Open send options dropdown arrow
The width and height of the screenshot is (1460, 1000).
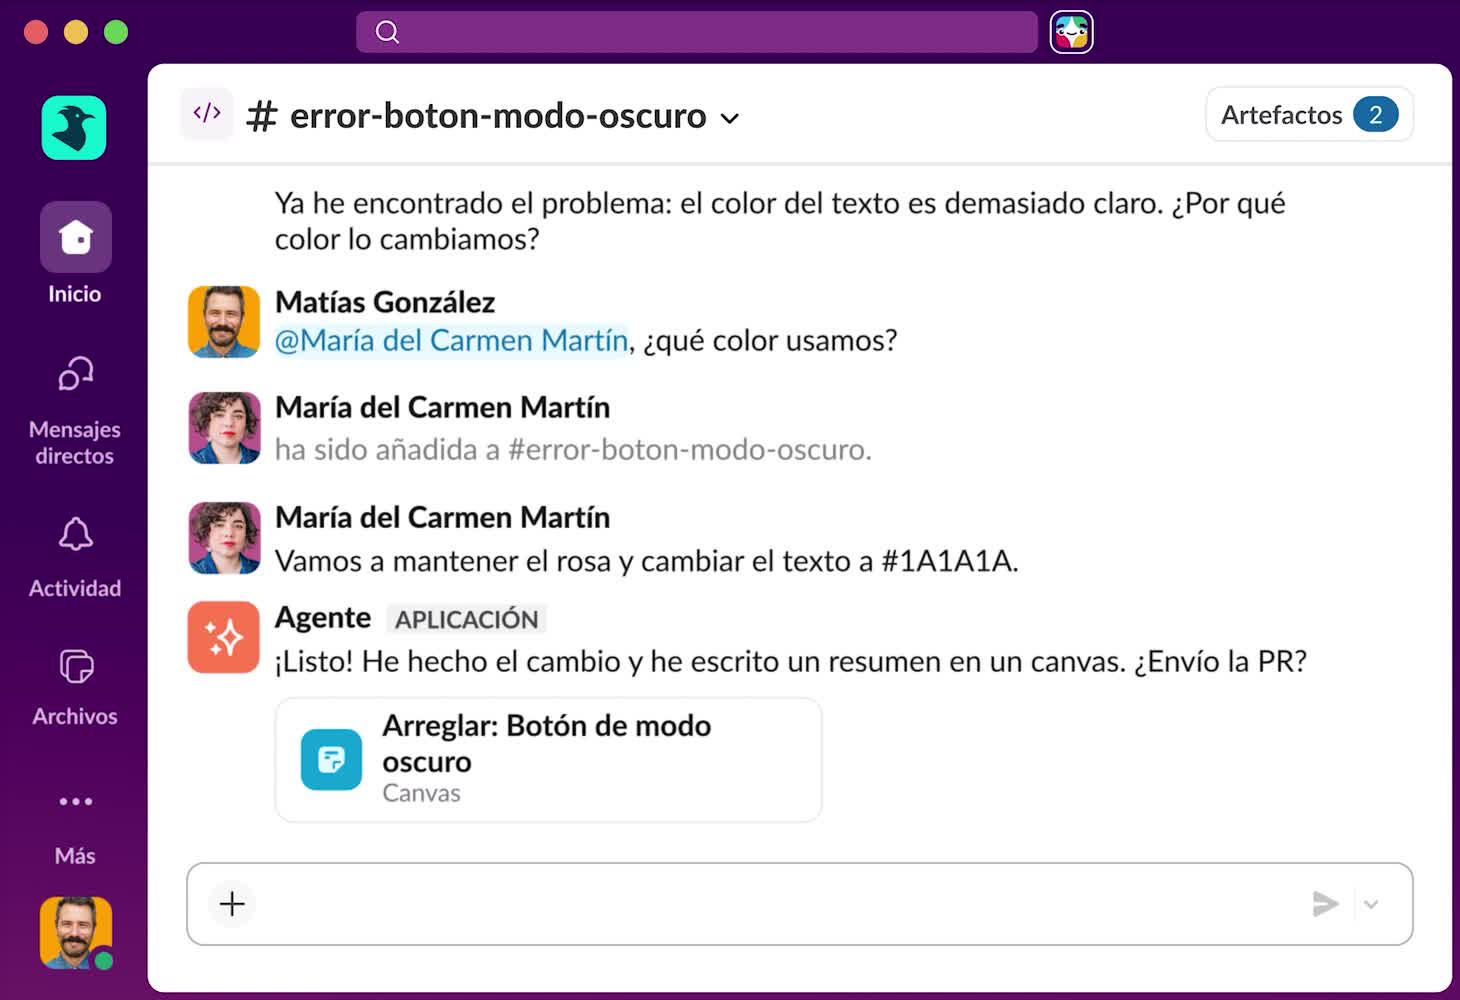[x=1371, y=904]
